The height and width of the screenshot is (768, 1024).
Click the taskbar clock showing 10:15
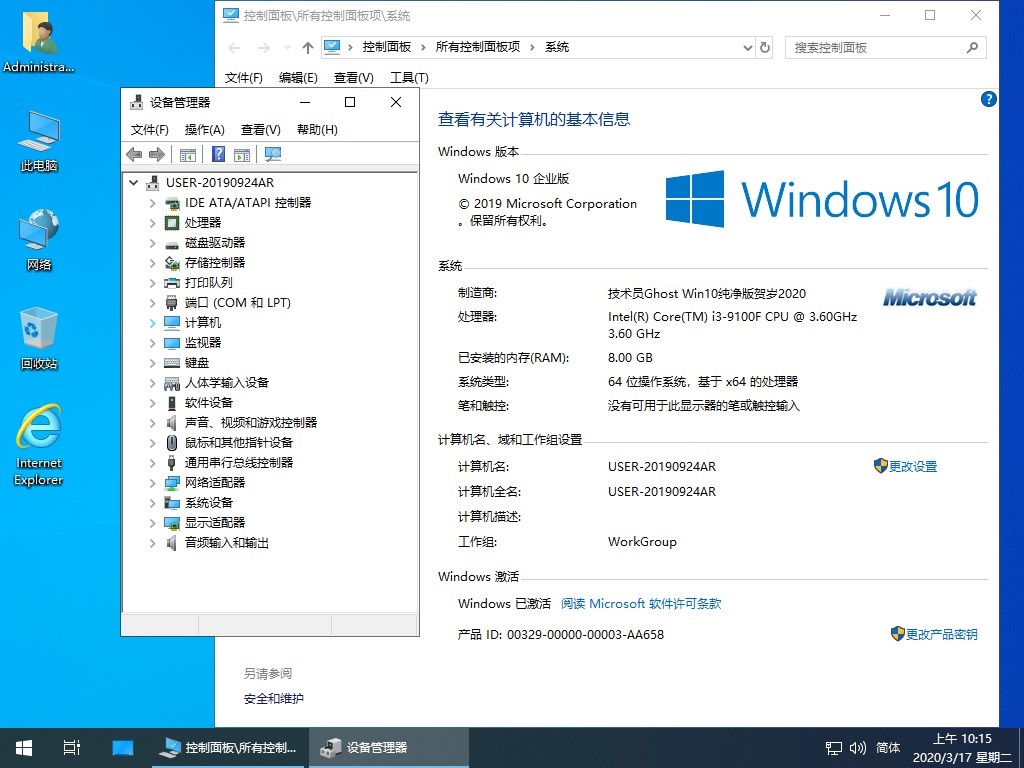coord(962,748)
